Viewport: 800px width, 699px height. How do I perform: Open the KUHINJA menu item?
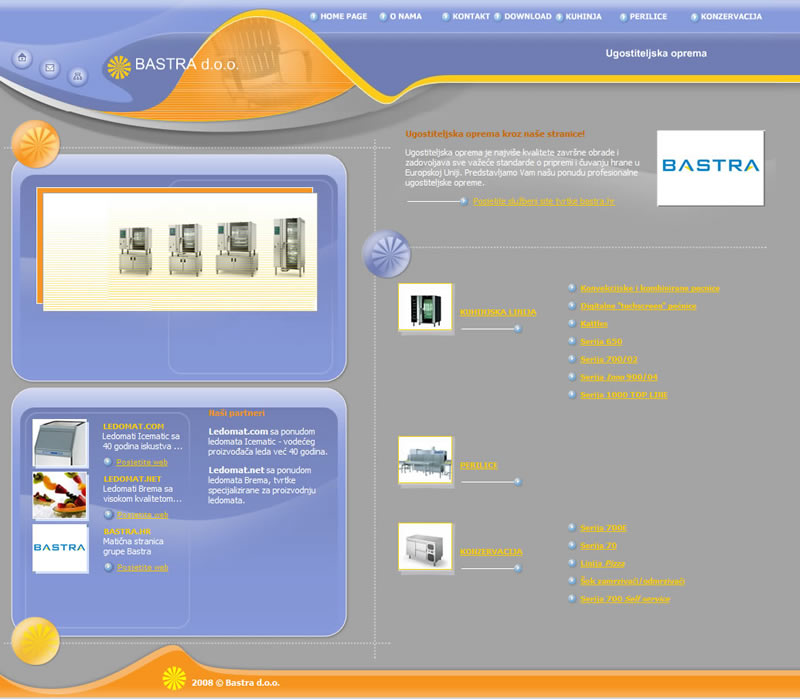(x=583, y=16)
